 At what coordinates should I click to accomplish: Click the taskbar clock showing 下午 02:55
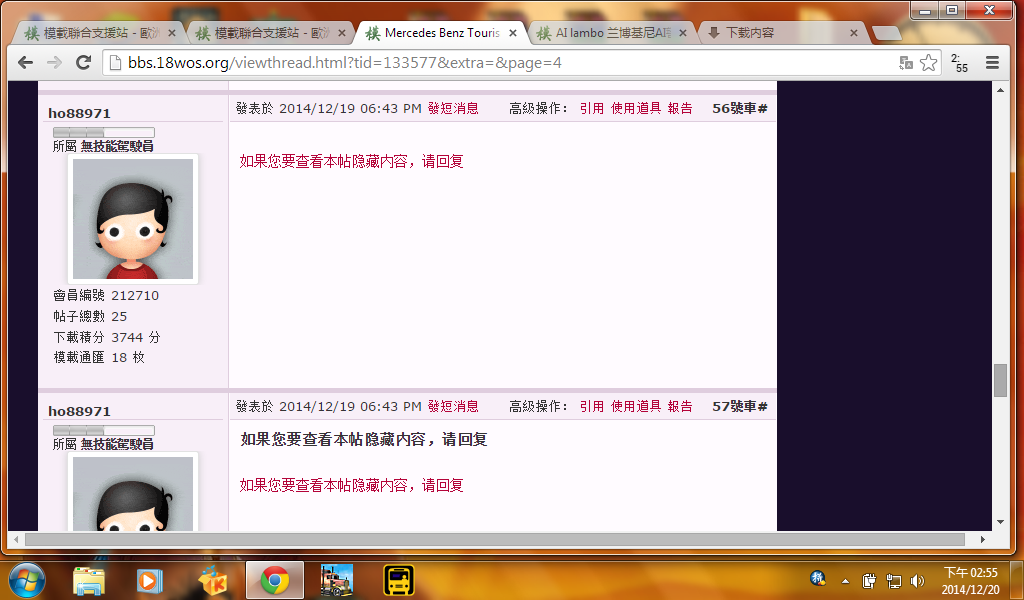pyautogui.click(x=970, y=580)
